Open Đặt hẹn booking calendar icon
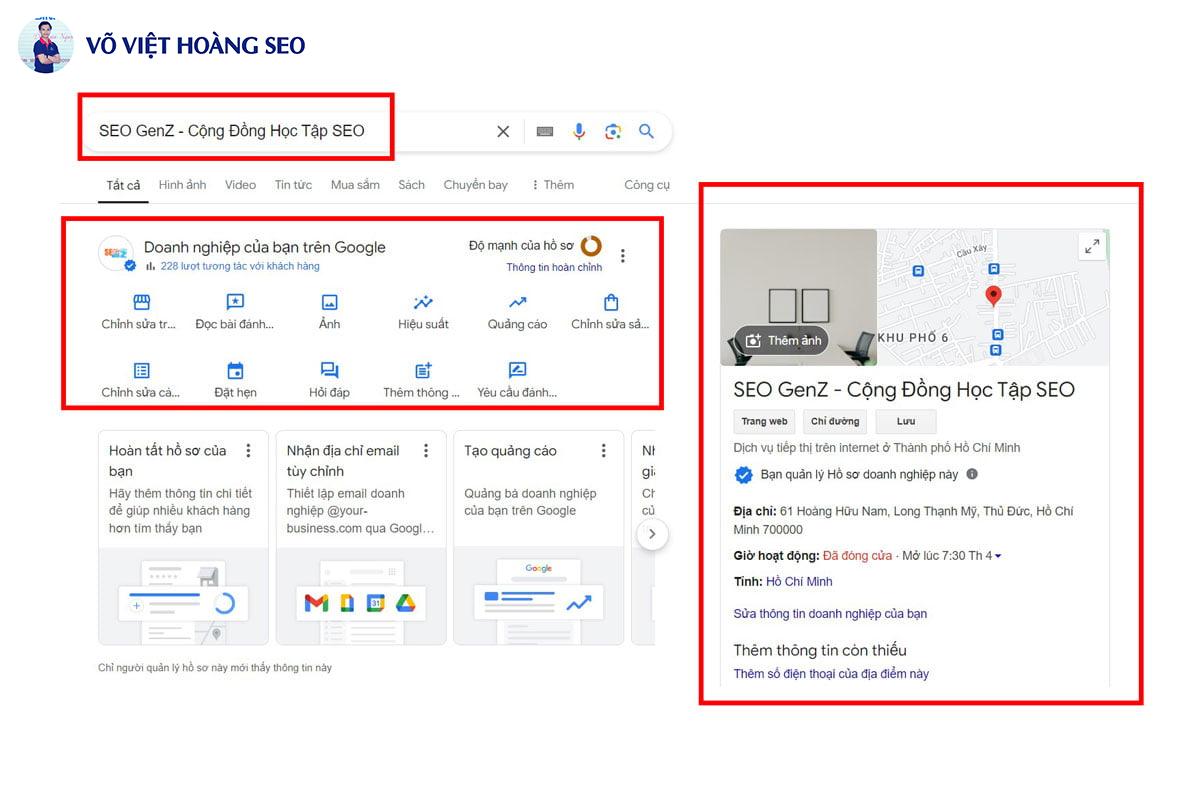 coord(235,371)
